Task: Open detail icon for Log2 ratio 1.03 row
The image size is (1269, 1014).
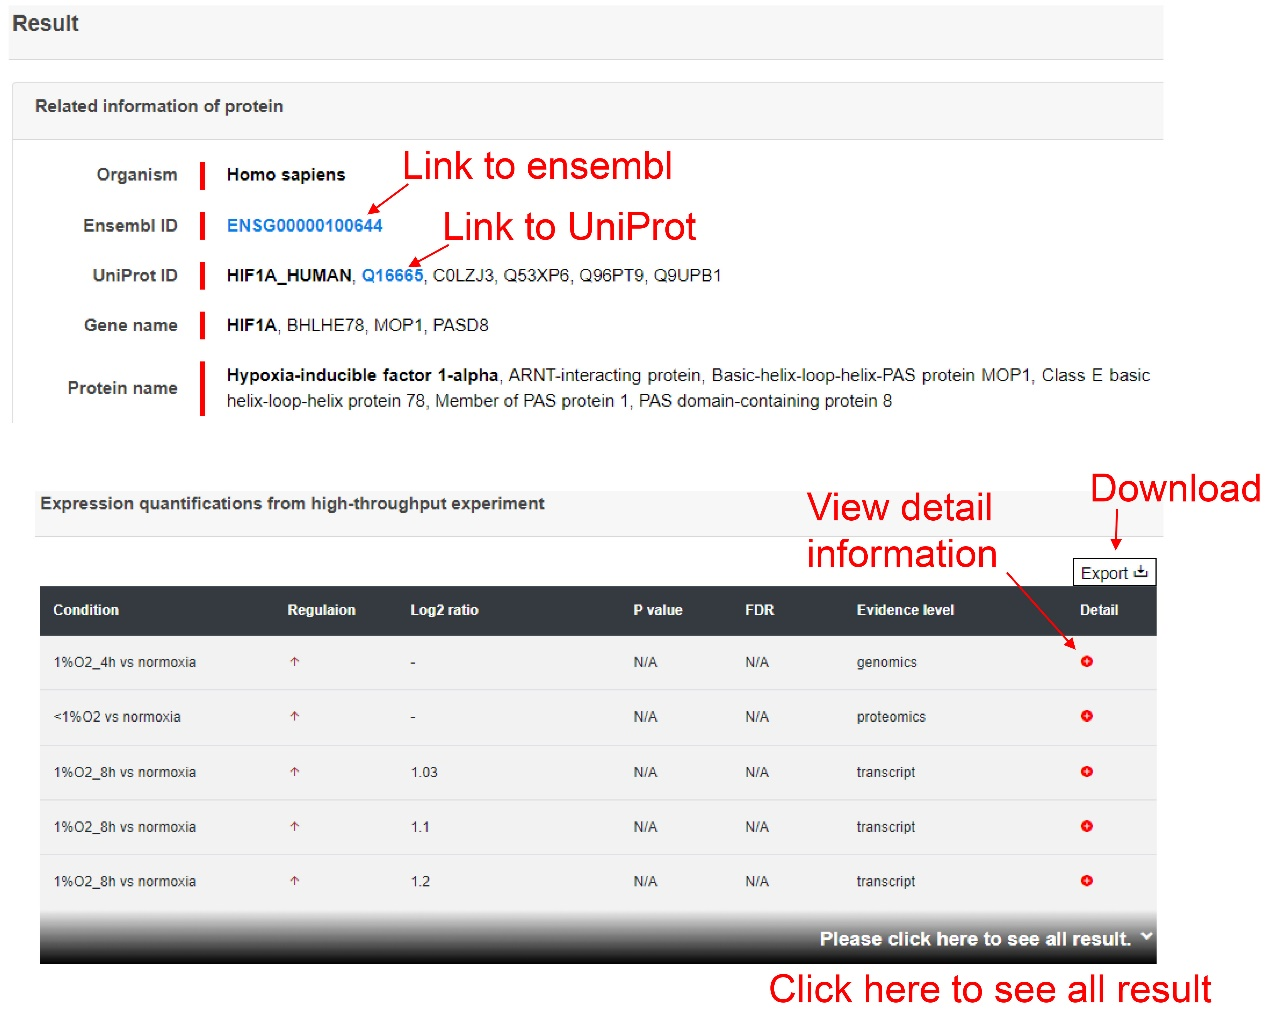Action: (1086, 772)
